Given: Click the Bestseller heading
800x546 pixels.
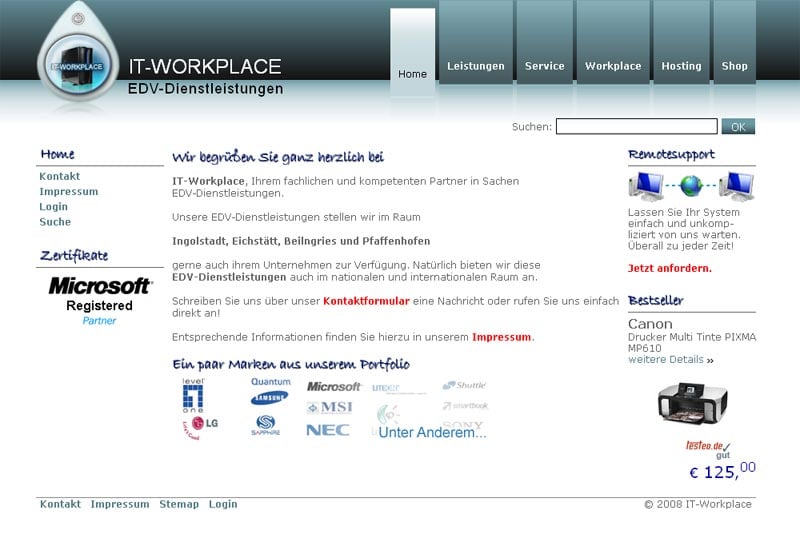Looking at the screenshot, I should coord(656,300).
